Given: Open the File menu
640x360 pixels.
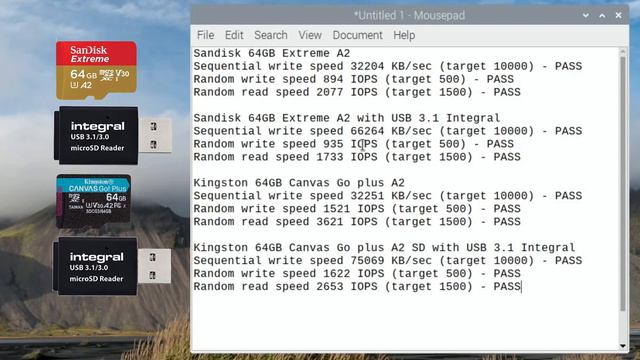Looking at the screenshot, I should pyautogui.click(x=205, y=36).
